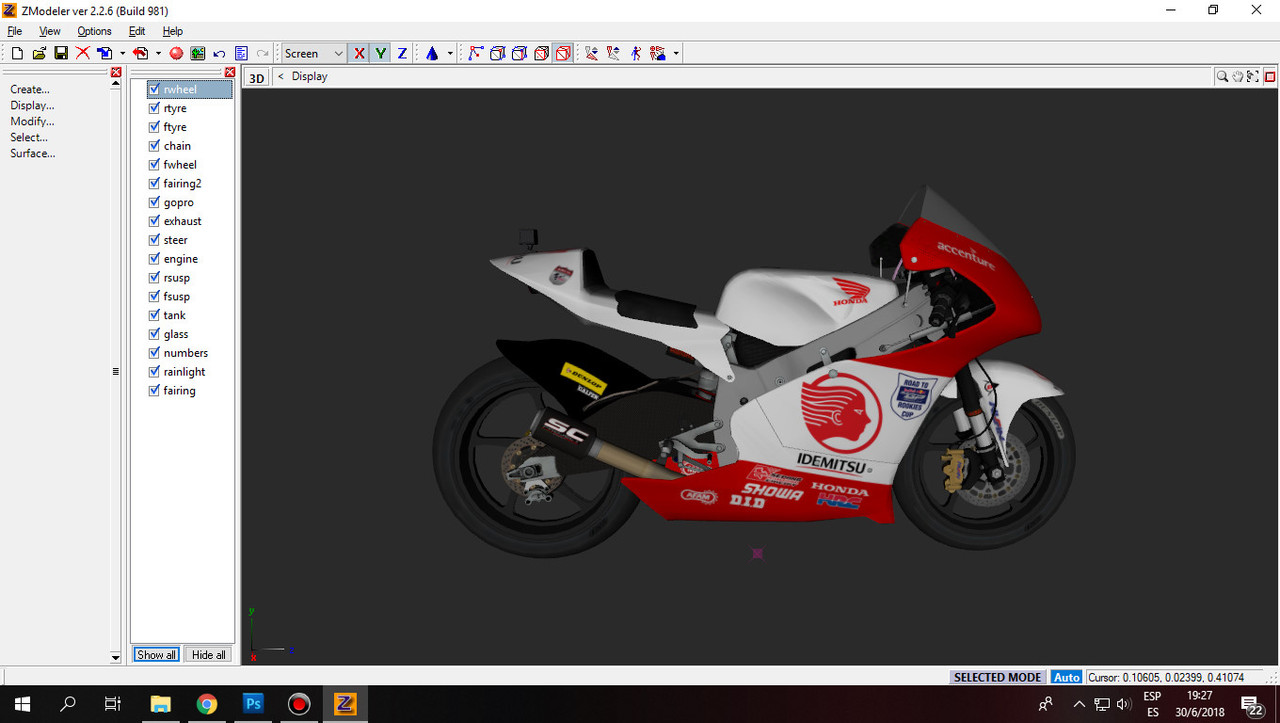
Task: Open the Materials editor red sphere icon
Action: click(176, 53)
